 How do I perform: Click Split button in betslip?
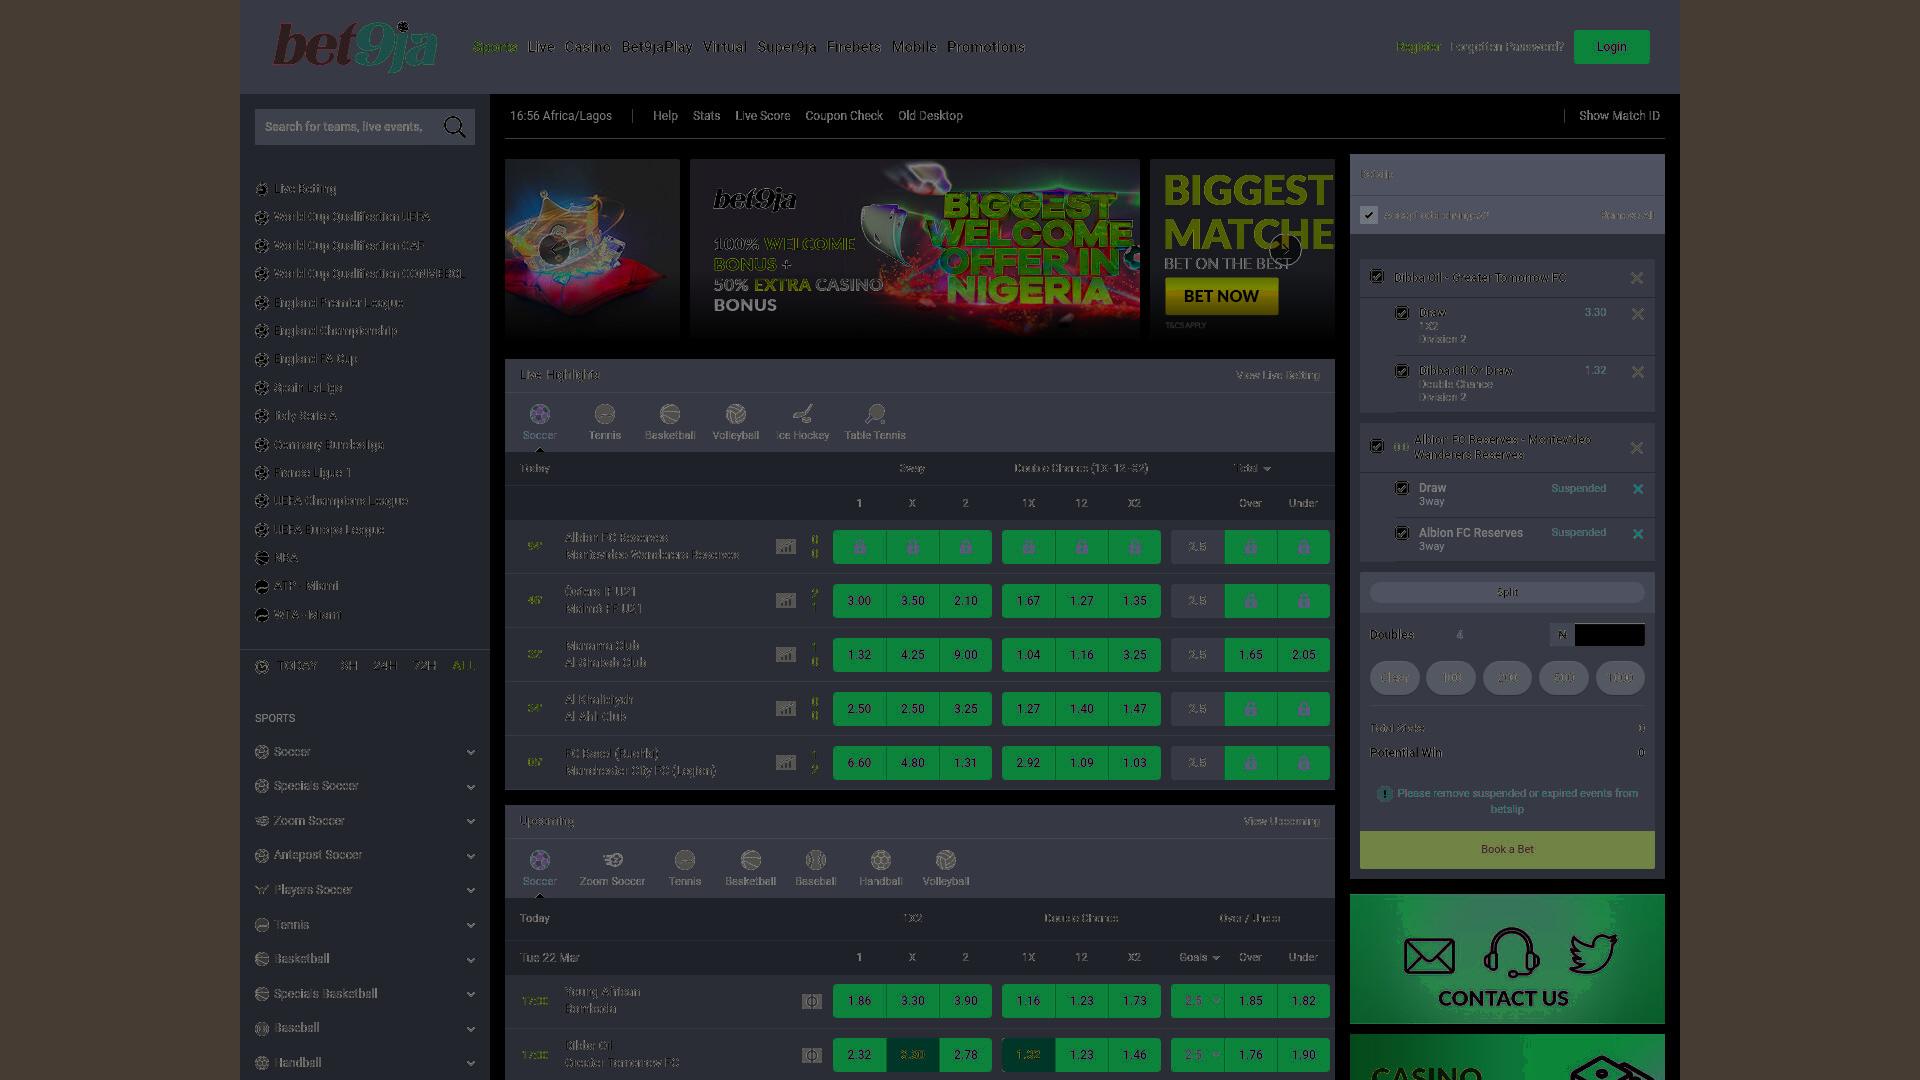click(1507, 593)
